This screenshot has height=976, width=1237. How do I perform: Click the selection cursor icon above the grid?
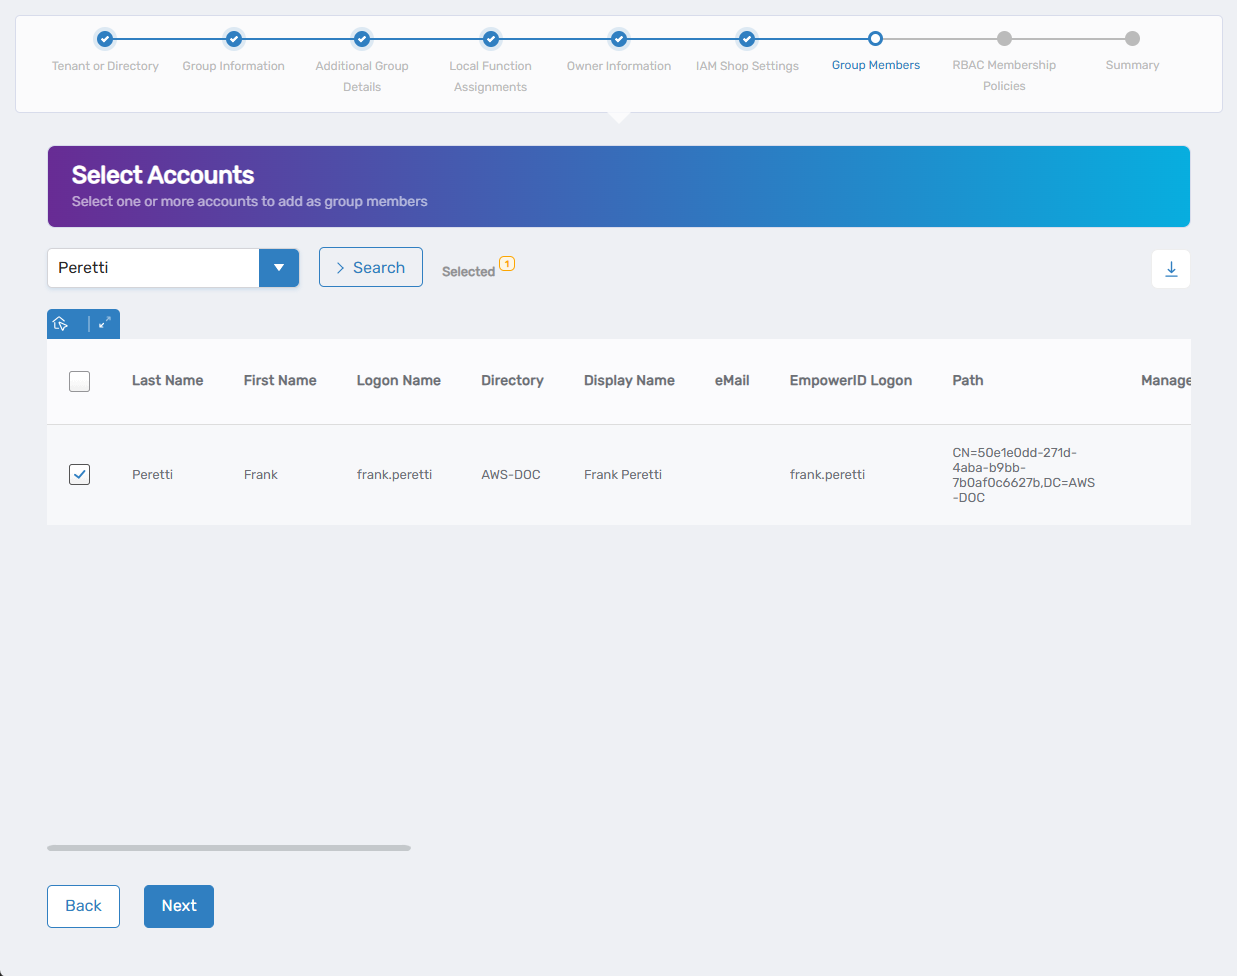(61, 323)
